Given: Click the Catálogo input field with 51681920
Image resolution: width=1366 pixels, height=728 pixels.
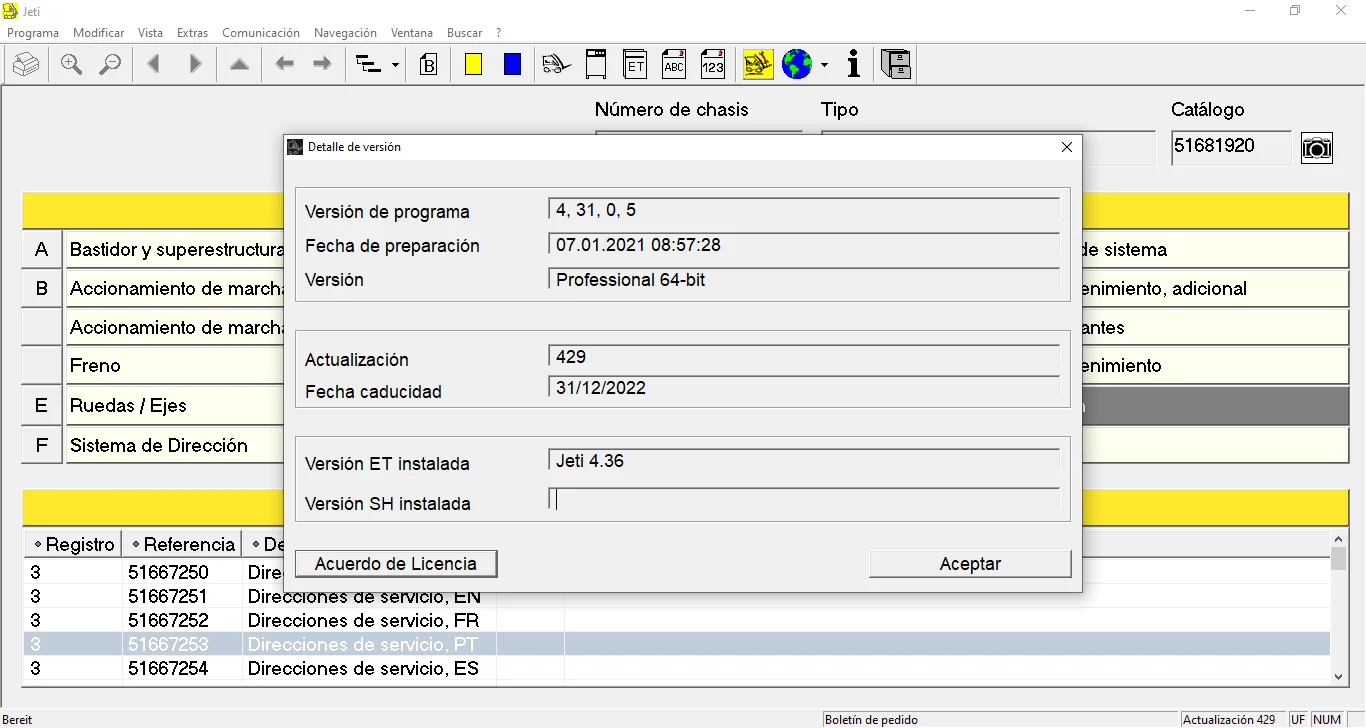Looking at the screenshot, I should click(1231, 147).
